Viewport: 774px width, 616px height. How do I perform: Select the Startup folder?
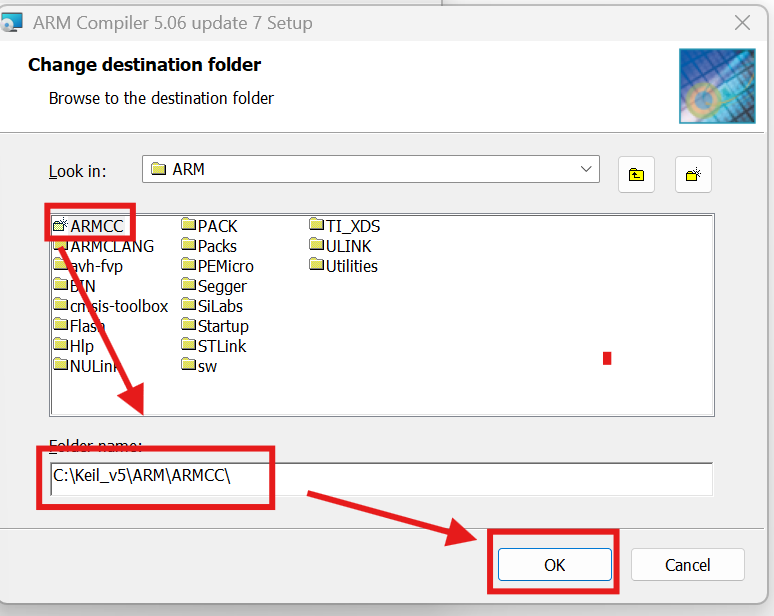click(x=215, y=326)
